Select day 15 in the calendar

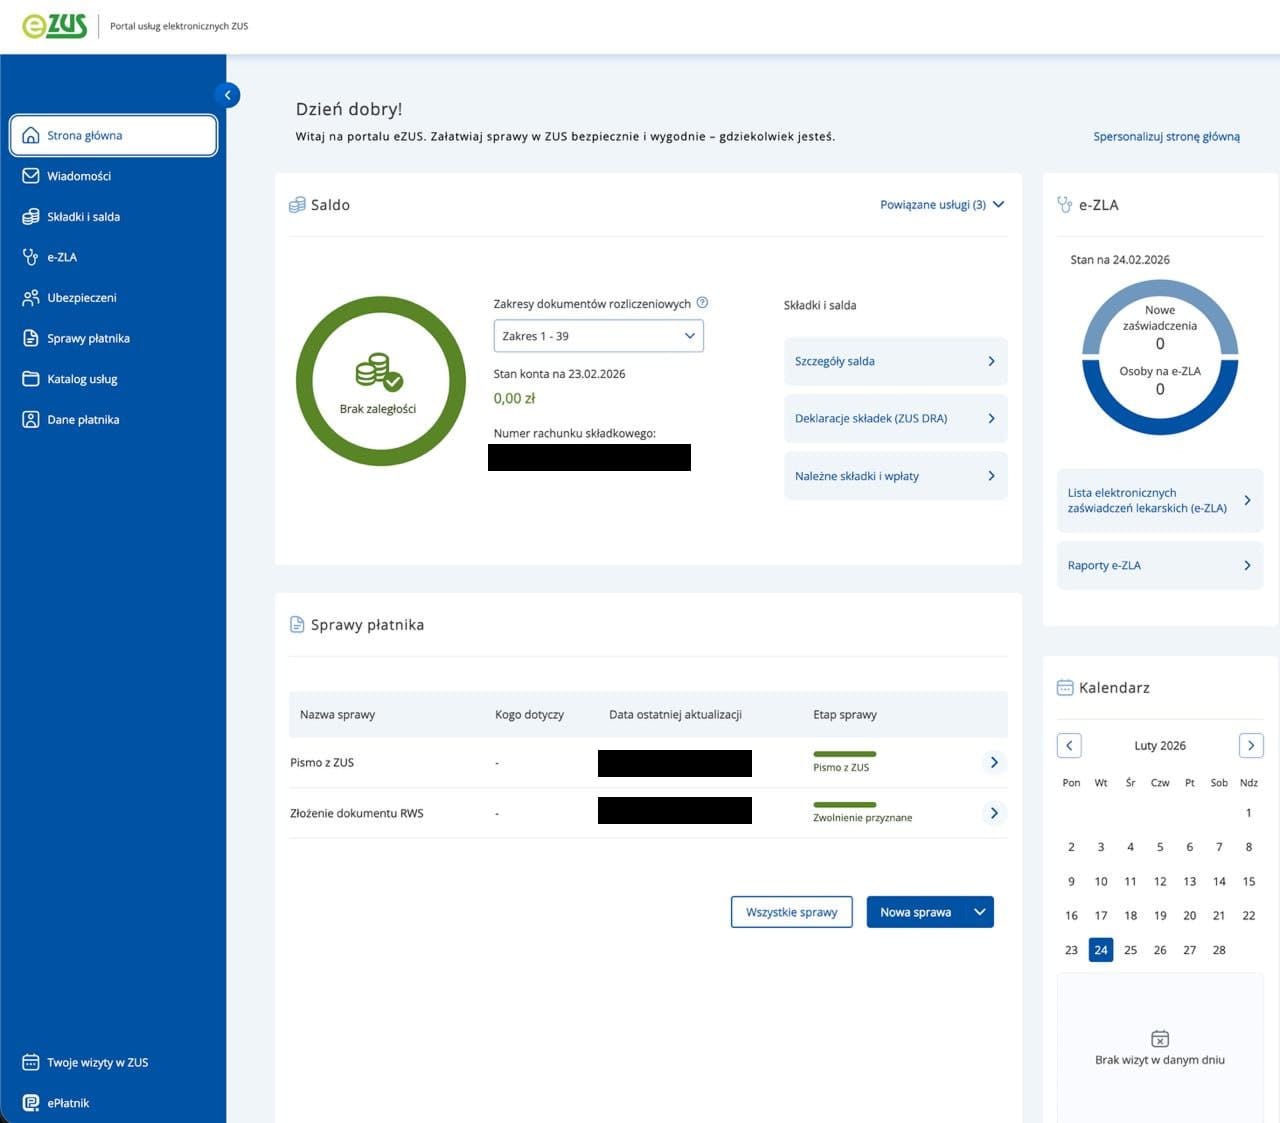tap(1249, 881)
